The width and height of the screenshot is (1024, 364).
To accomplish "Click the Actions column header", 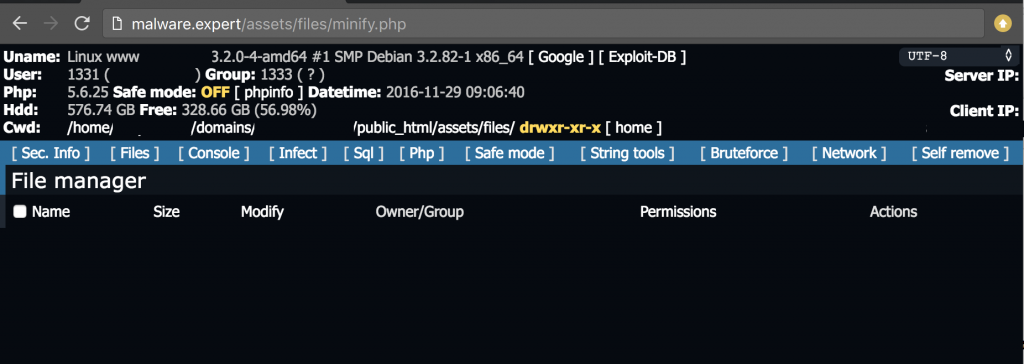I will click(893, 212).
